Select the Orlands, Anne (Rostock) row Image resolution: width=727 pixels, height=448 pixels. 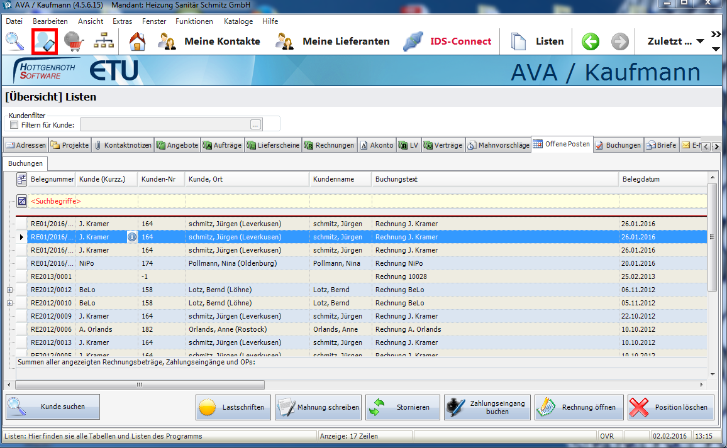(362, 329)
